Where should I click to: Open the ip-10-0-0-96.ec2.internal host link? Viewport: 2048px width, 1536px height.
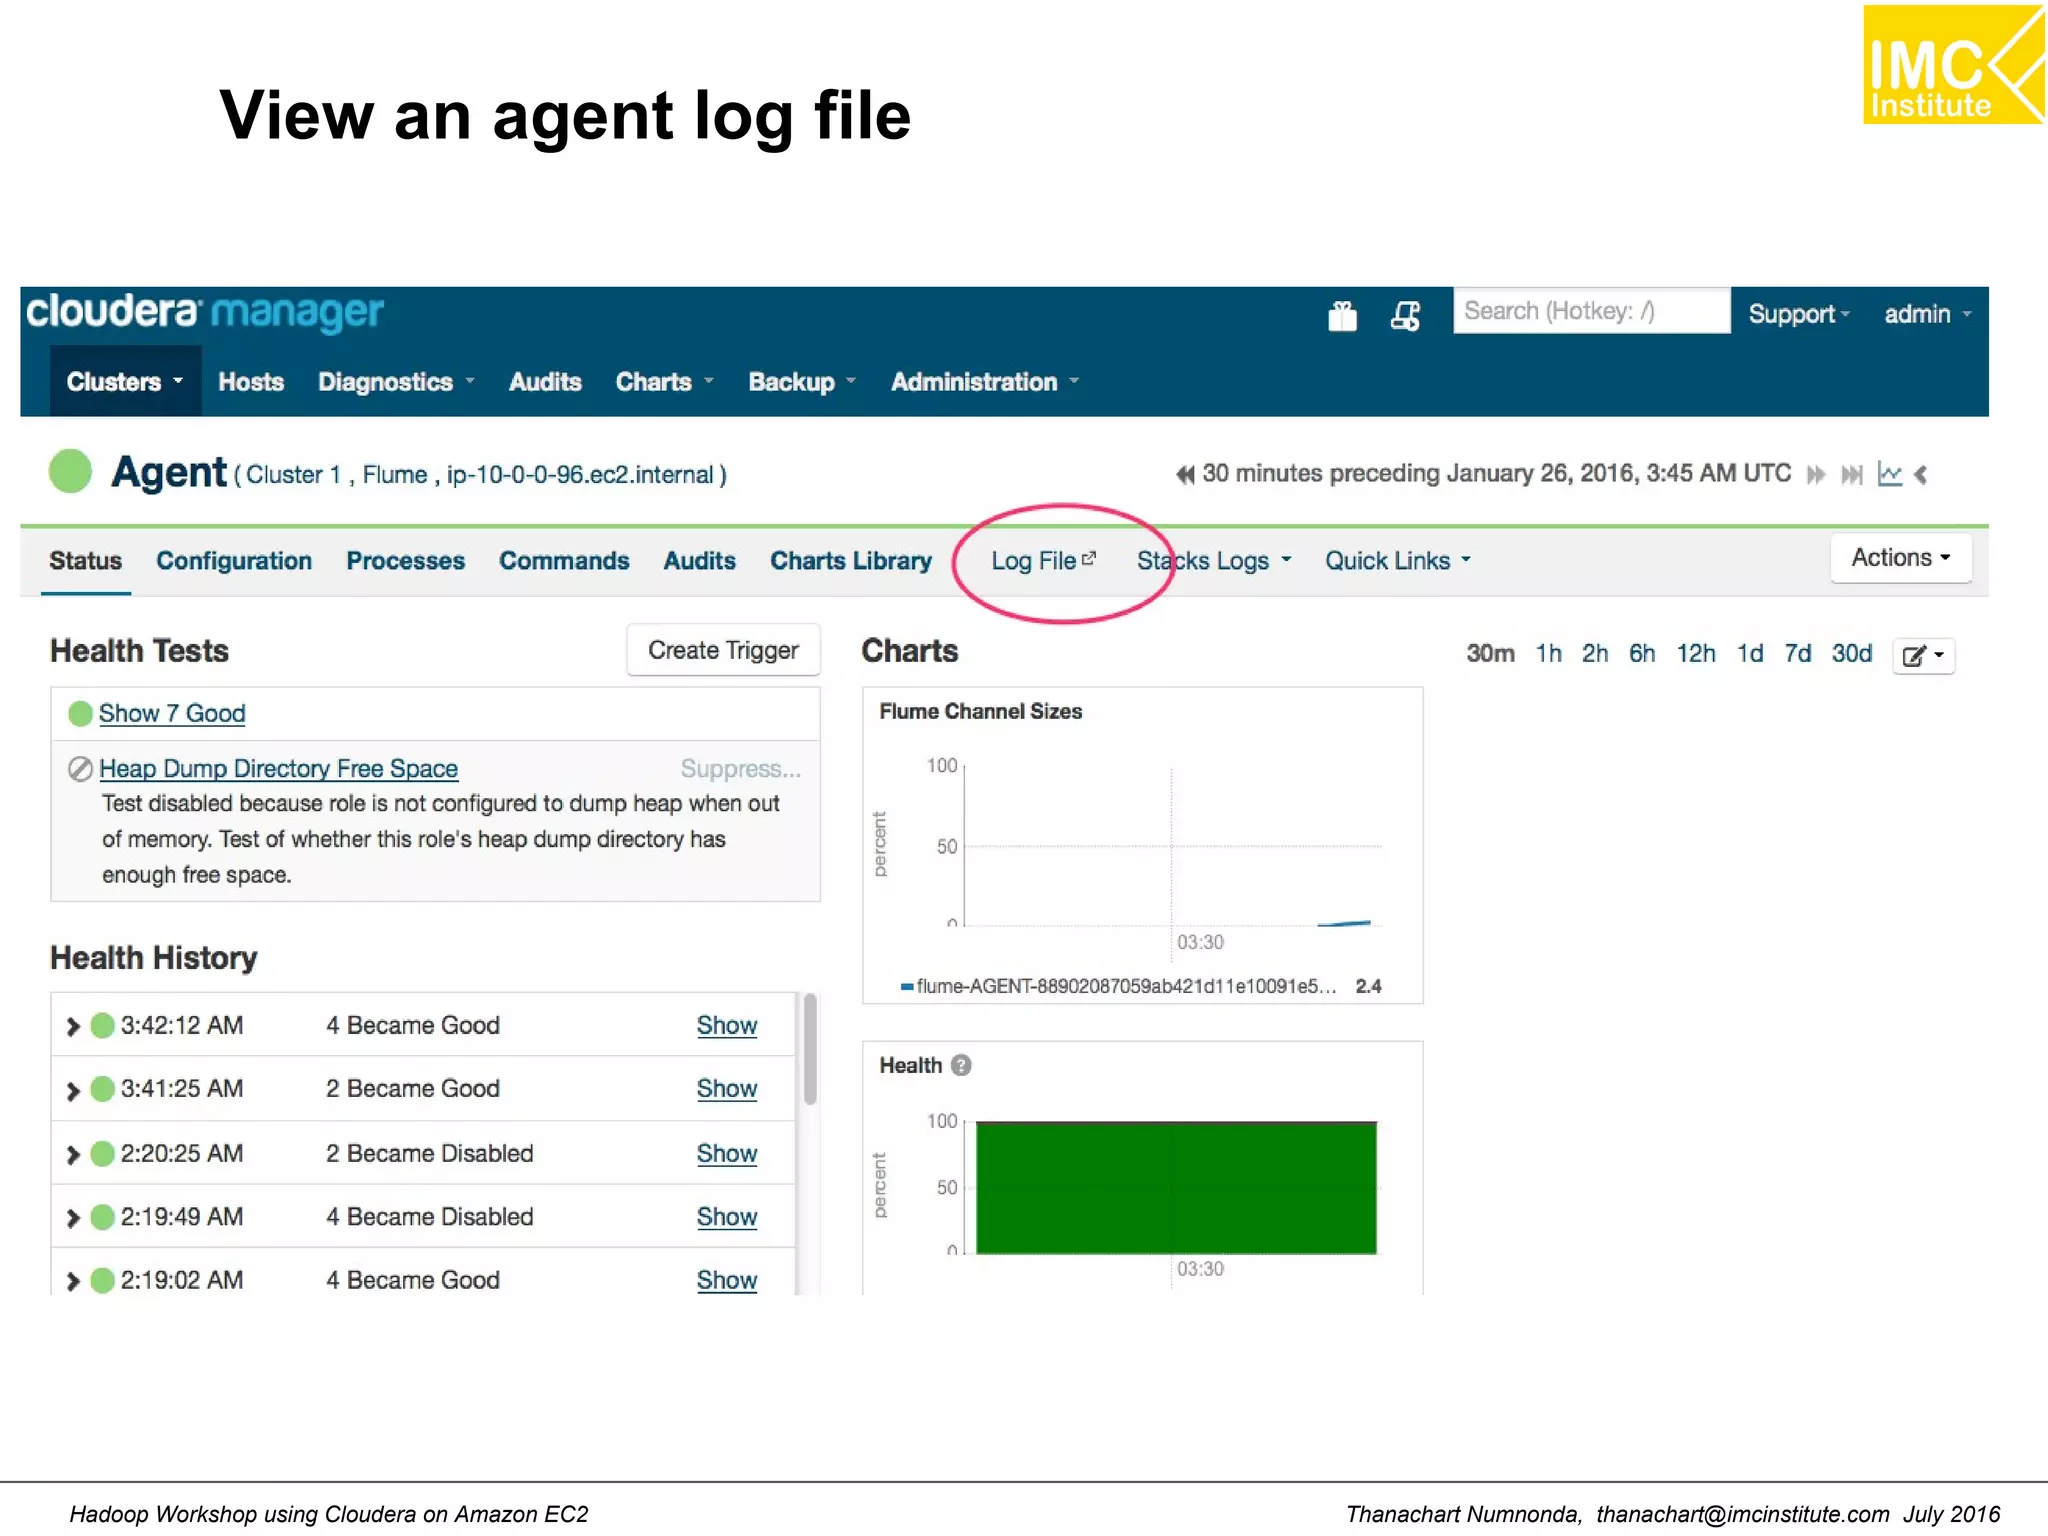pos(580,474)
